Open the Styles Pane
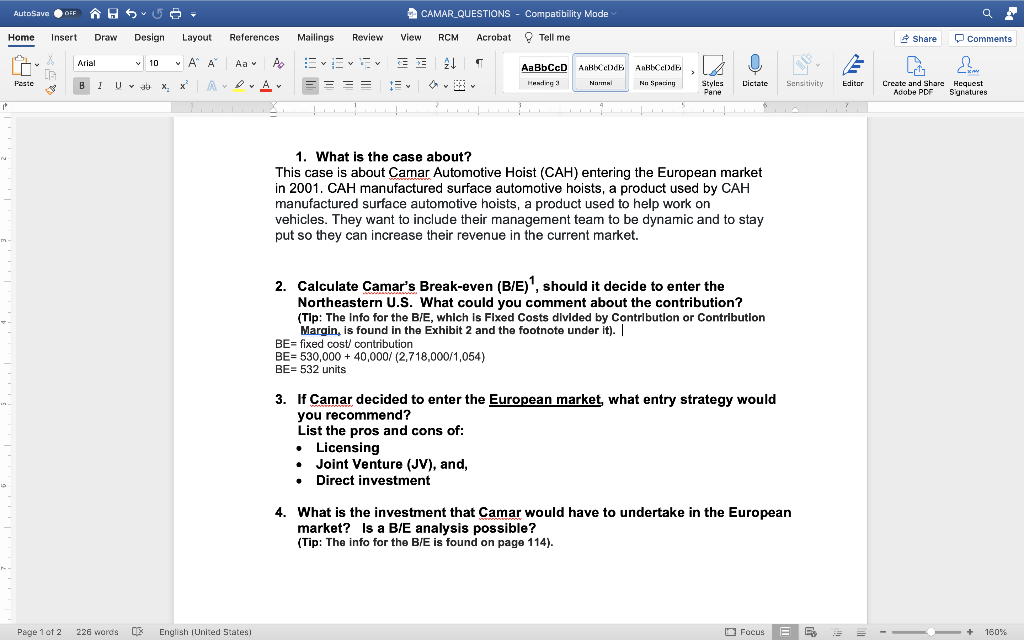The width and height of the screenshot is (1024, 640). click(x=713, y=72)
